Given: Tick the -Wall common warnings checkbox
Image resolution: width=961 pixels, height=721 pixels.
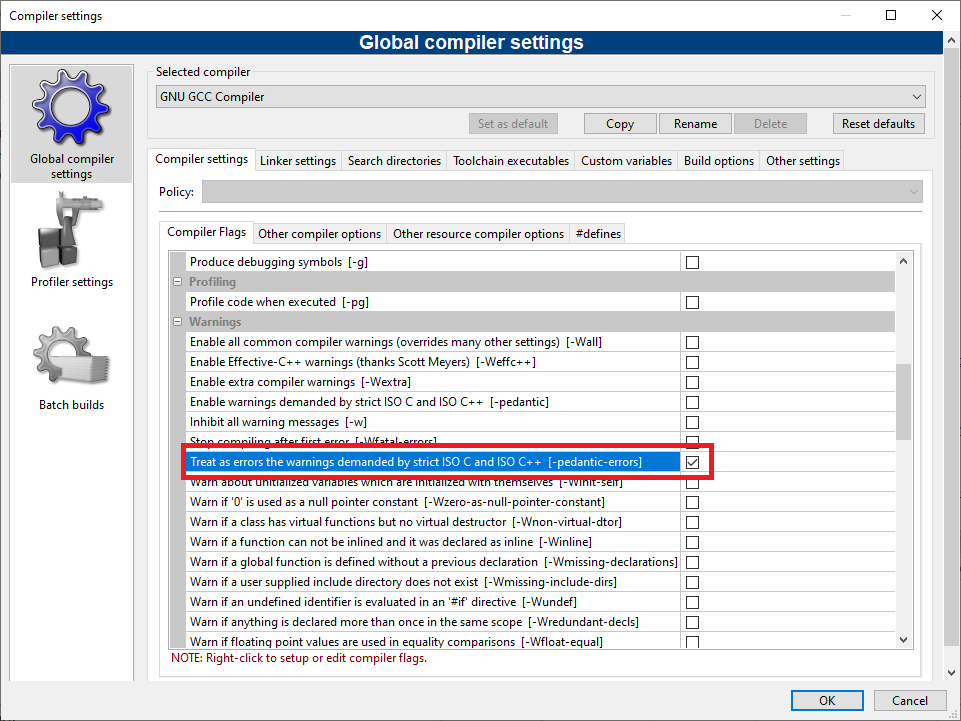Looking at the screenshot, I should click(x=692, y=342).
